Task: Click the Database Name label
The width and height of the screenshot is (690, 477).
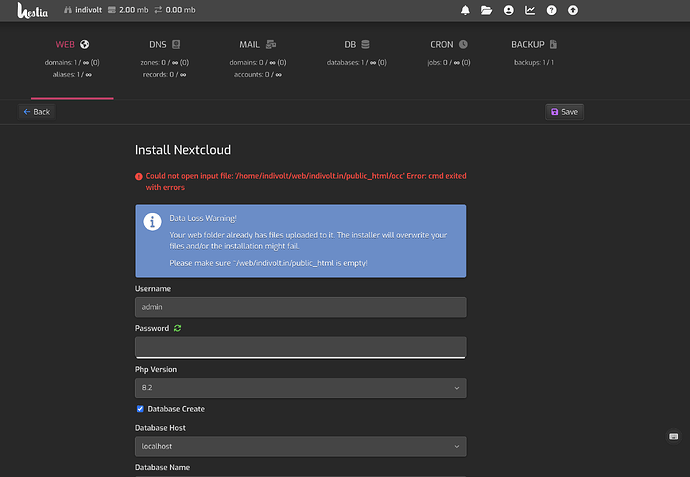Action: (x=162, y=467)
